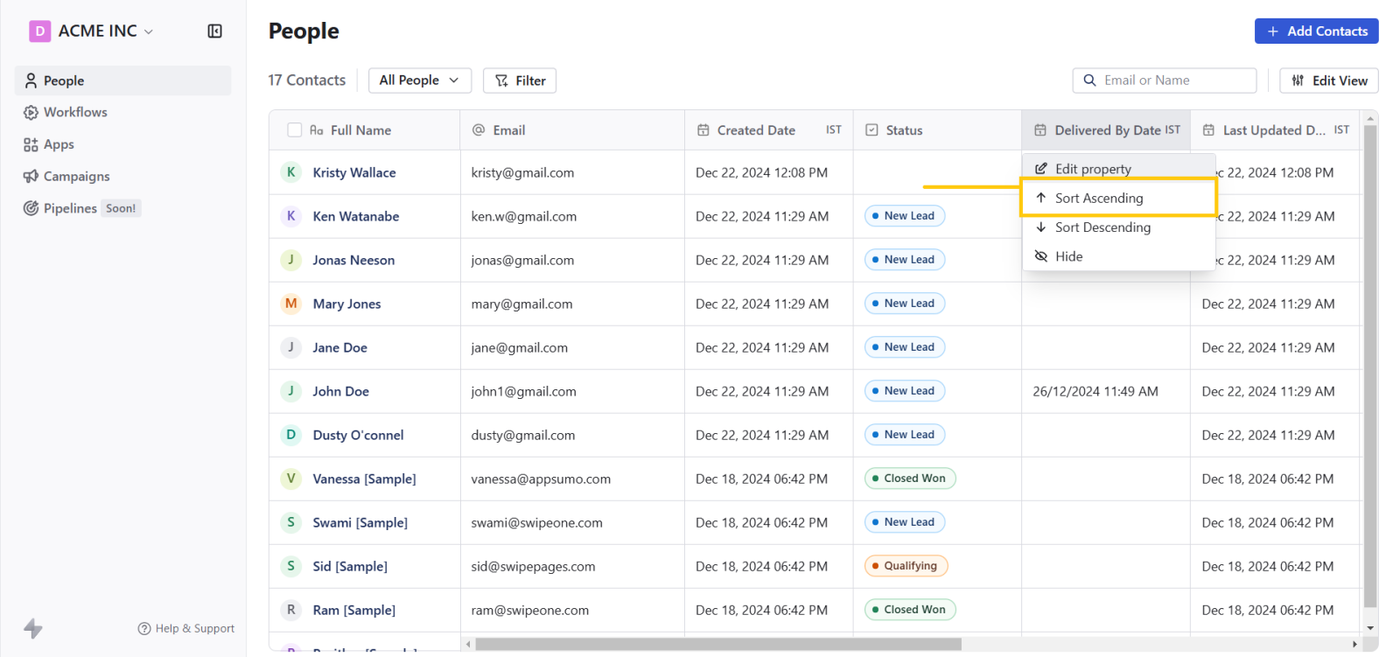Click the lightning bolt icon in sidebar

pyautogui.click(x=33, y=628)
